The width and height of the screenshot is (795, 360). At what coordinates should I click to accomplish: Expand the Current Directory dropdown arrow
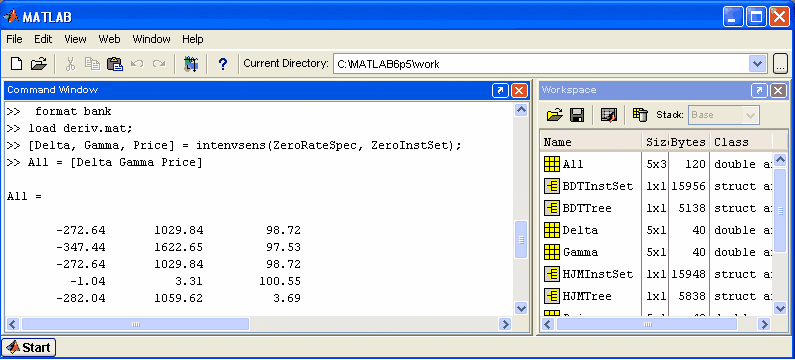(x=757, y=64)
